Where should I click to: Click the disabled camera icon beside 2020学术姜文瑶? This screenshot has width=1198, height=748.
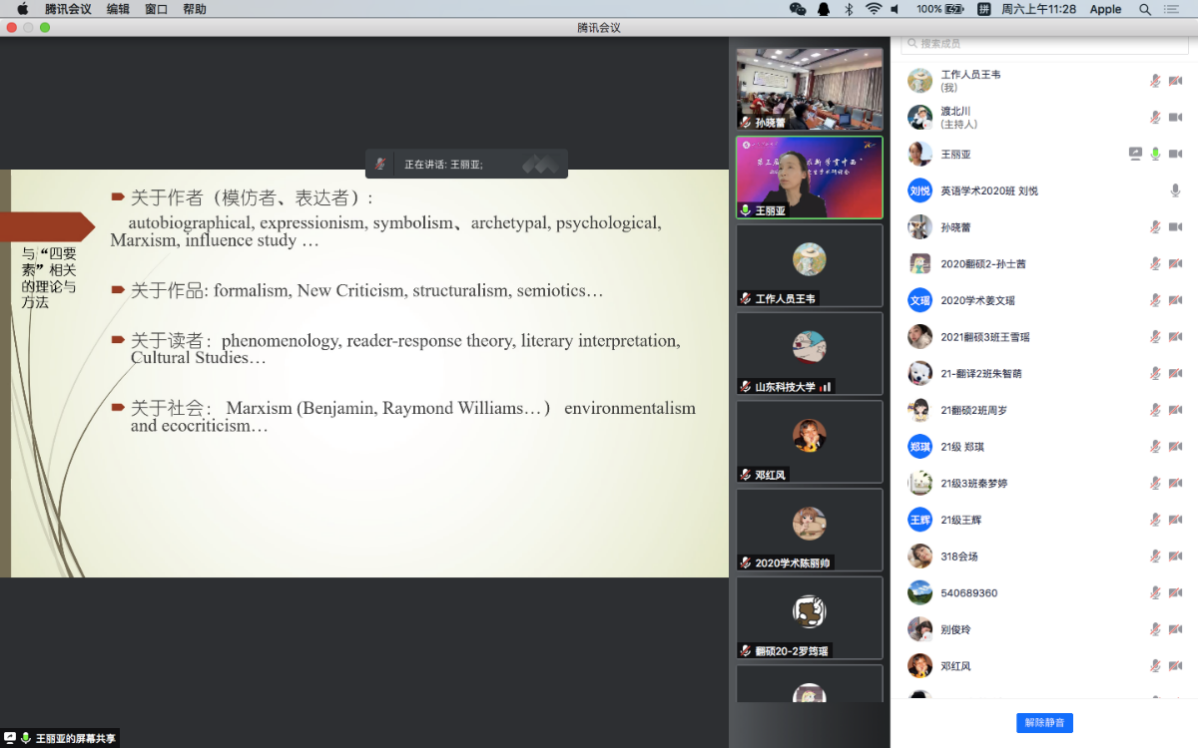(x=1176, y=300)
